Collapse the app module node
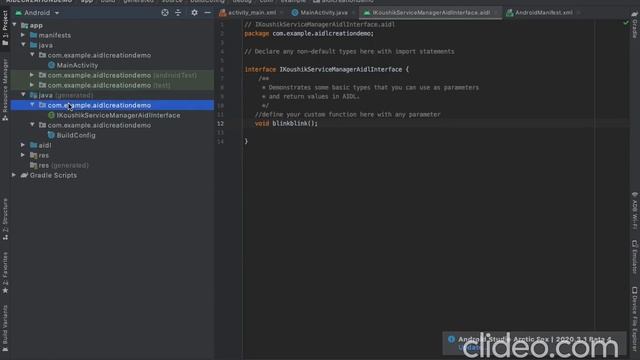Image resolution: width=640 pixels, height=360 pixels. point(15,25)
